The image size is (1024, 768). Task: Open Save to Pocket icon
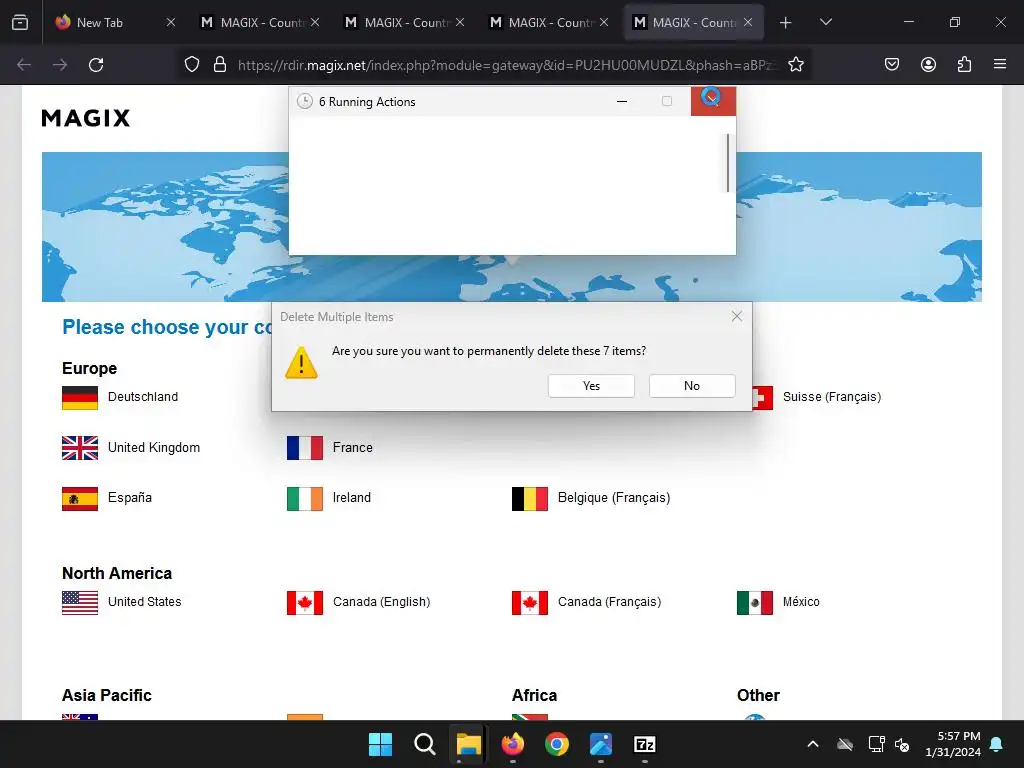click(891, 65)
